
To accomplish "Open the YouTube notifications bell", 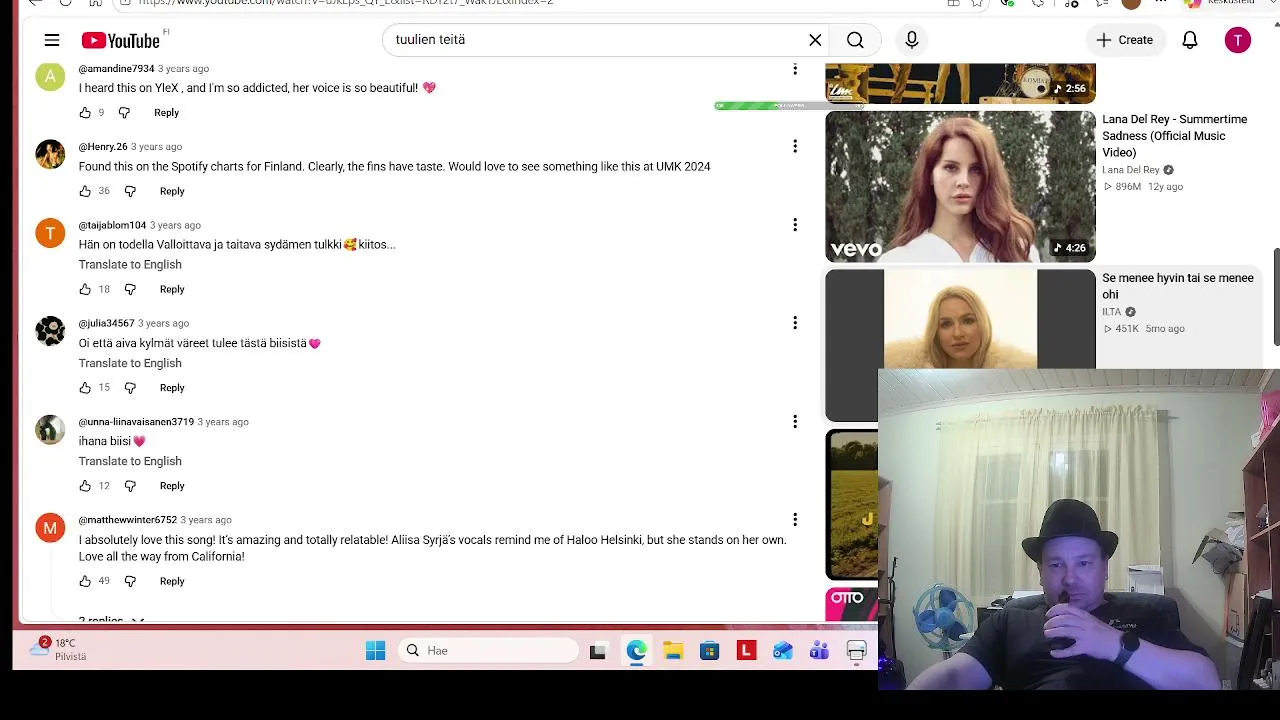I will click(x=1190, y=40).
